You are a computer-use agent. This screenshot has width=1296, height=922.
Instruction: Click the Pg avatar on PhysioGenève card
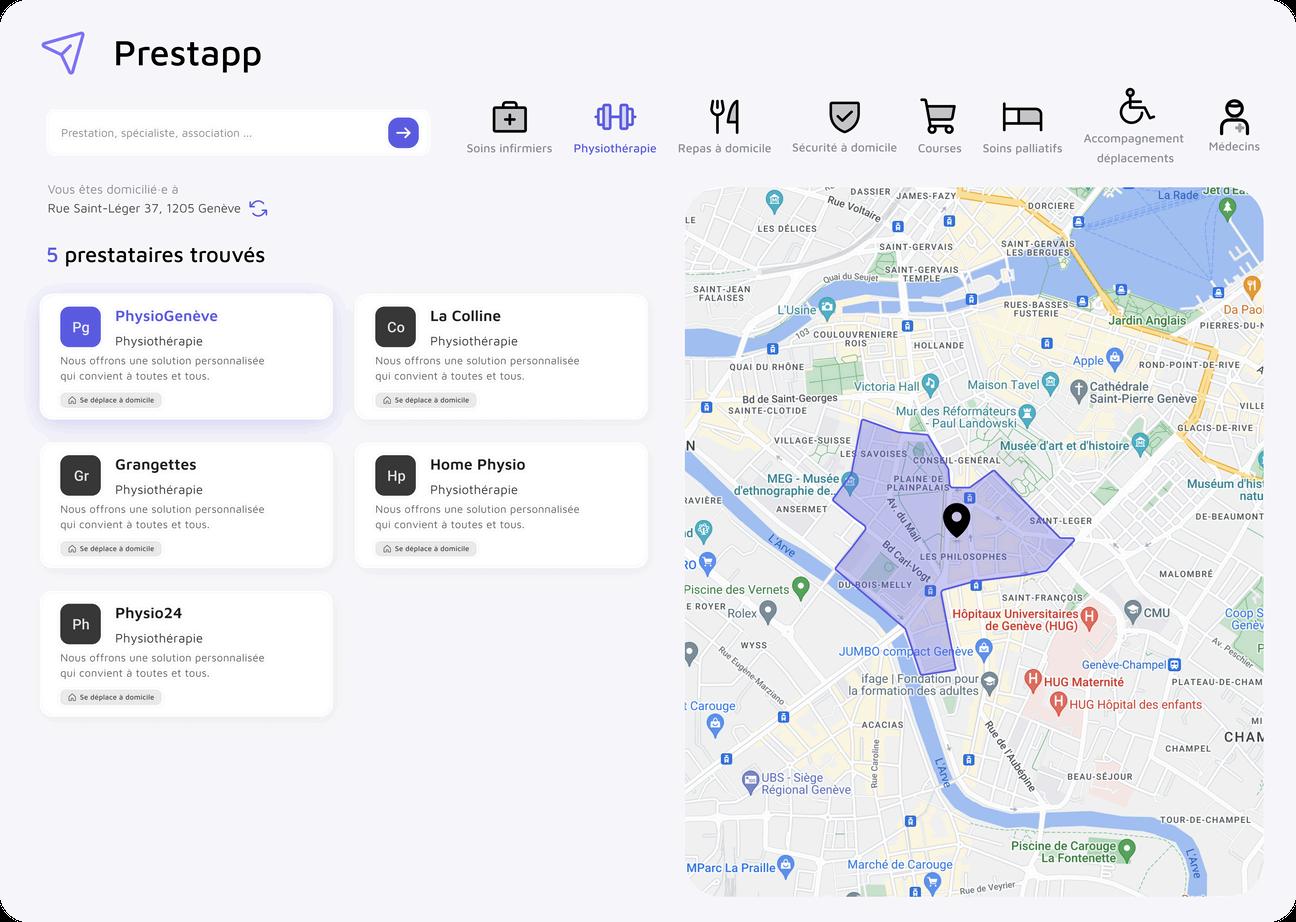pyautogui.click(x=80, y=327)
